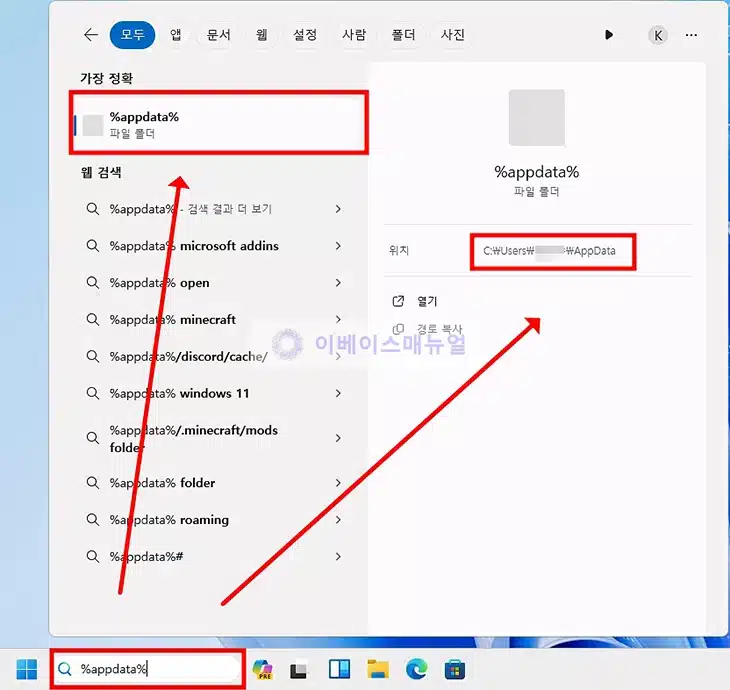Open the Windows Start button

[x=27, y=669]
